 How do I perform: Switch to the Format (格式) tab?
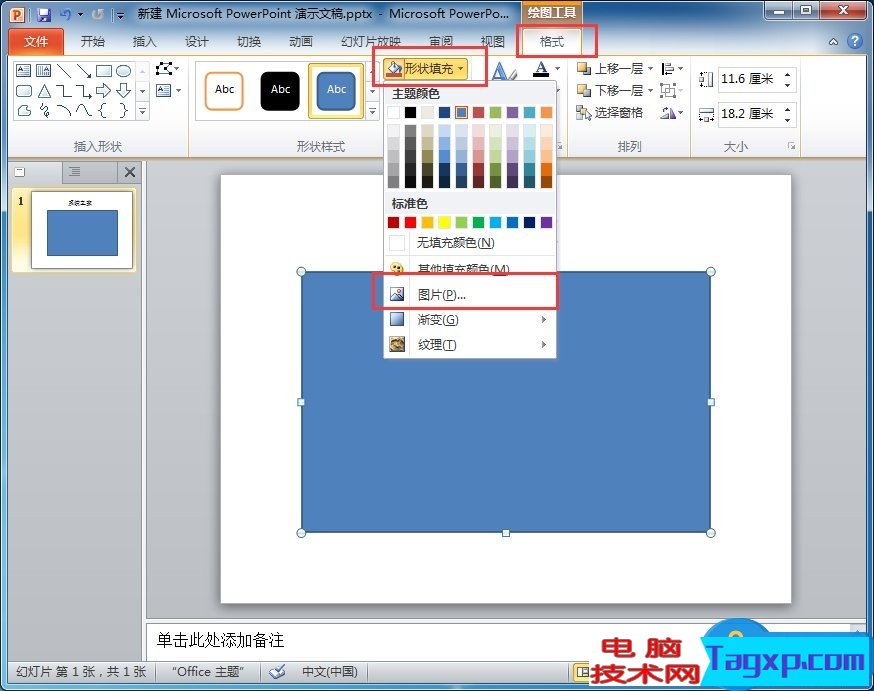point(552,42)
